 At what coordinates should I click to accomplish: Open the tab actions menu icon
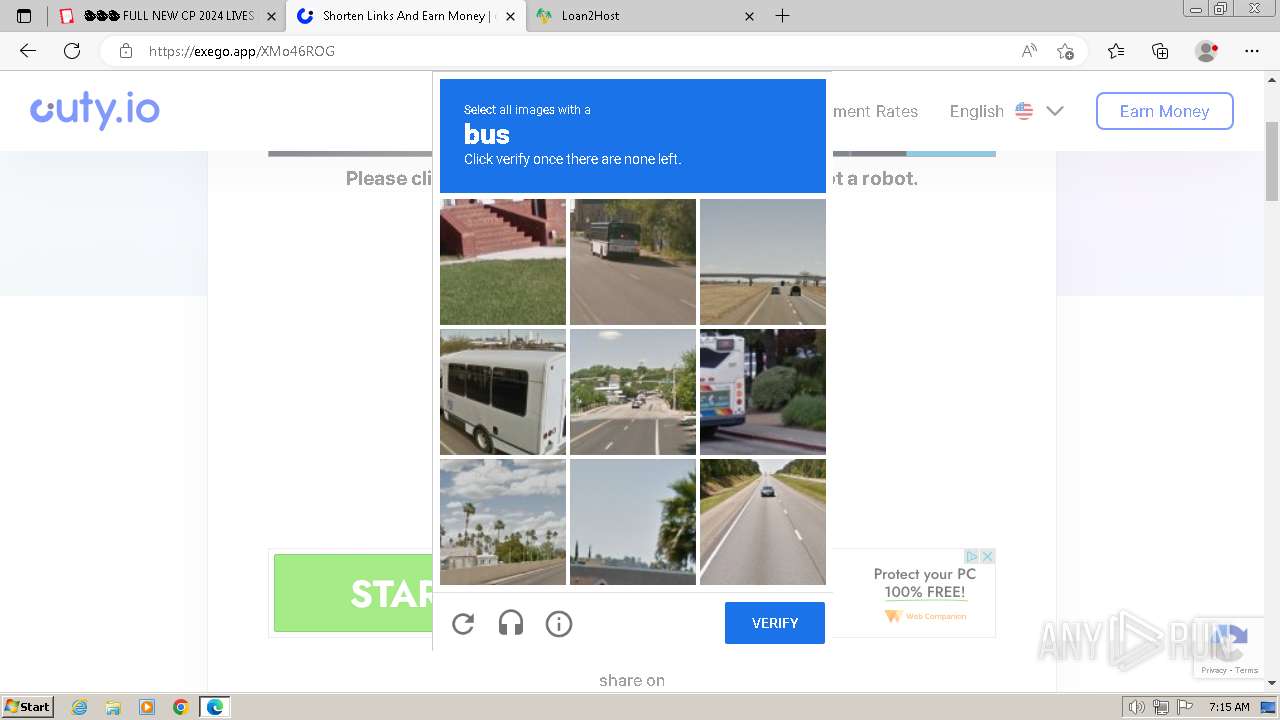(x=24, y=16)
